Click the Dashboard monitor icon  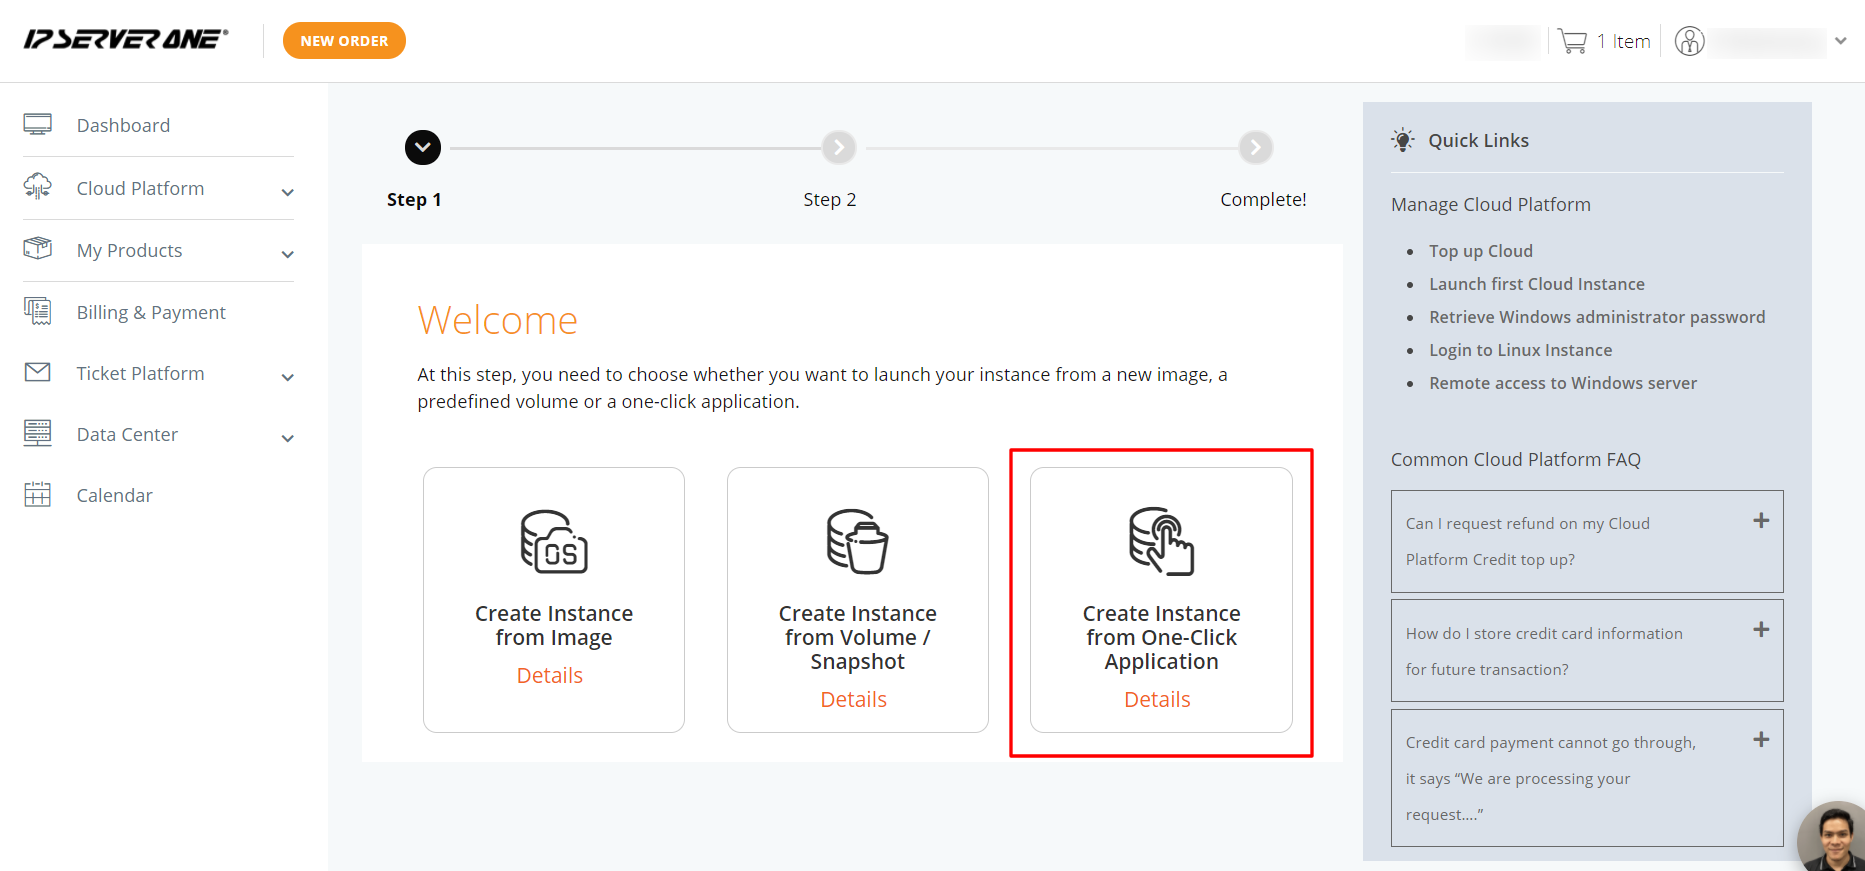coord(38,125)
